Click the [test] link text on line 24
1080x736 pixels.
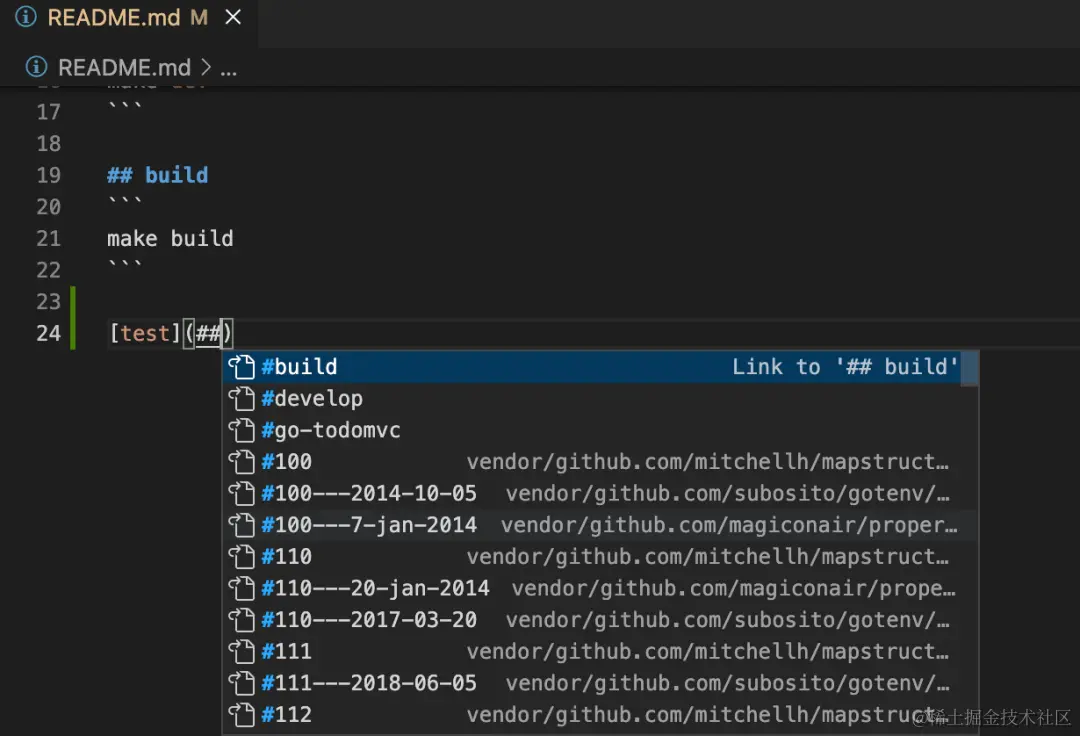[145, 334]
